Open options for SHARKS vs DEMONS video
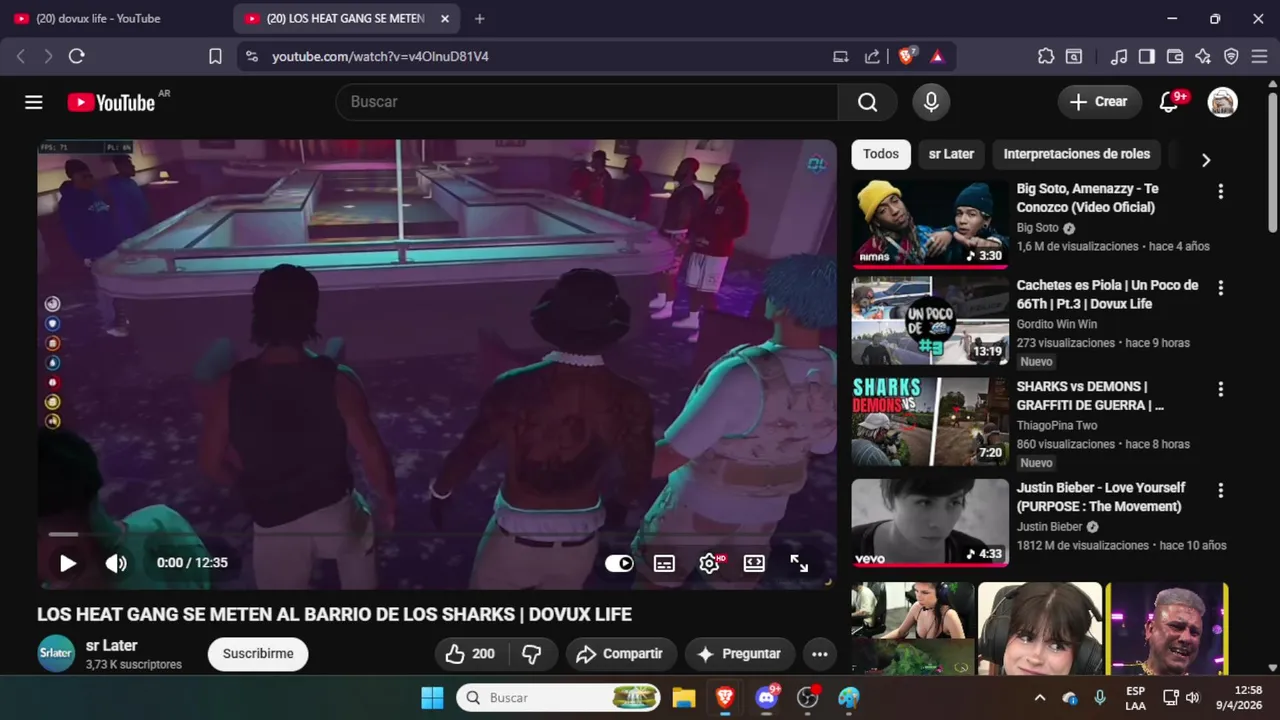Screen dimensions: 1280x720 1220,389
